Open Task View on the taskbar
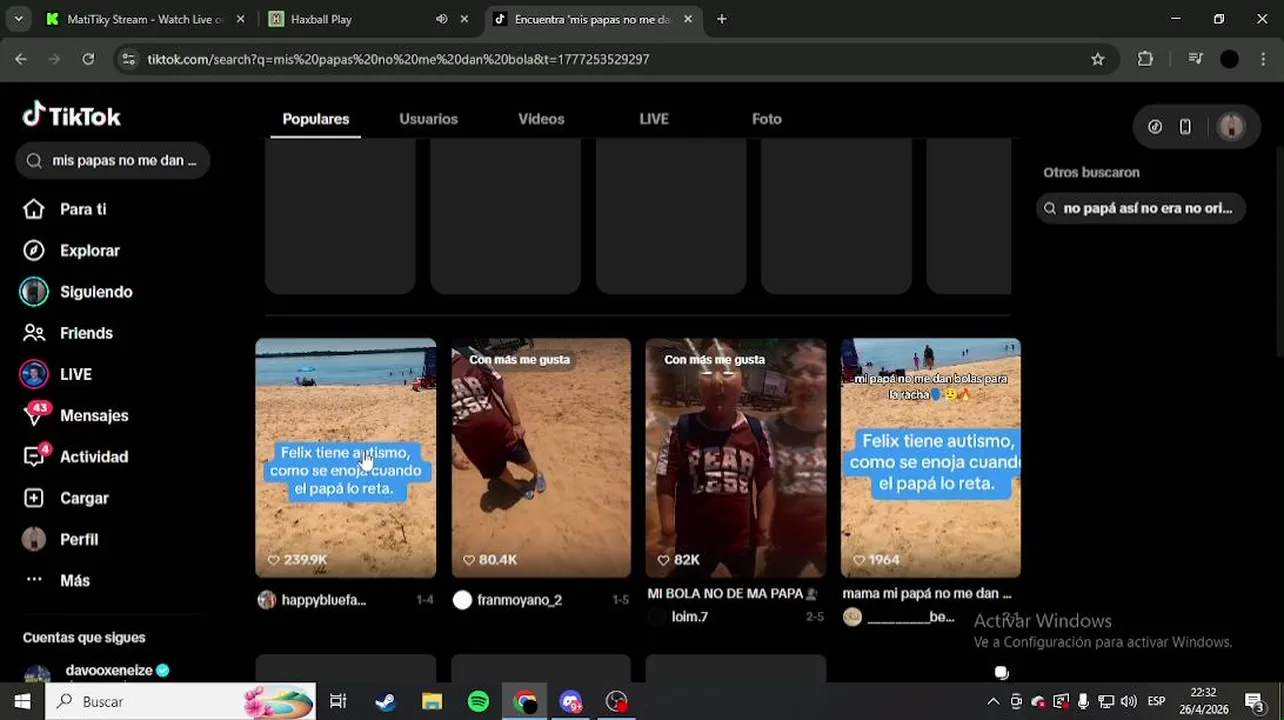1284x720 pixels. point(338,702)
